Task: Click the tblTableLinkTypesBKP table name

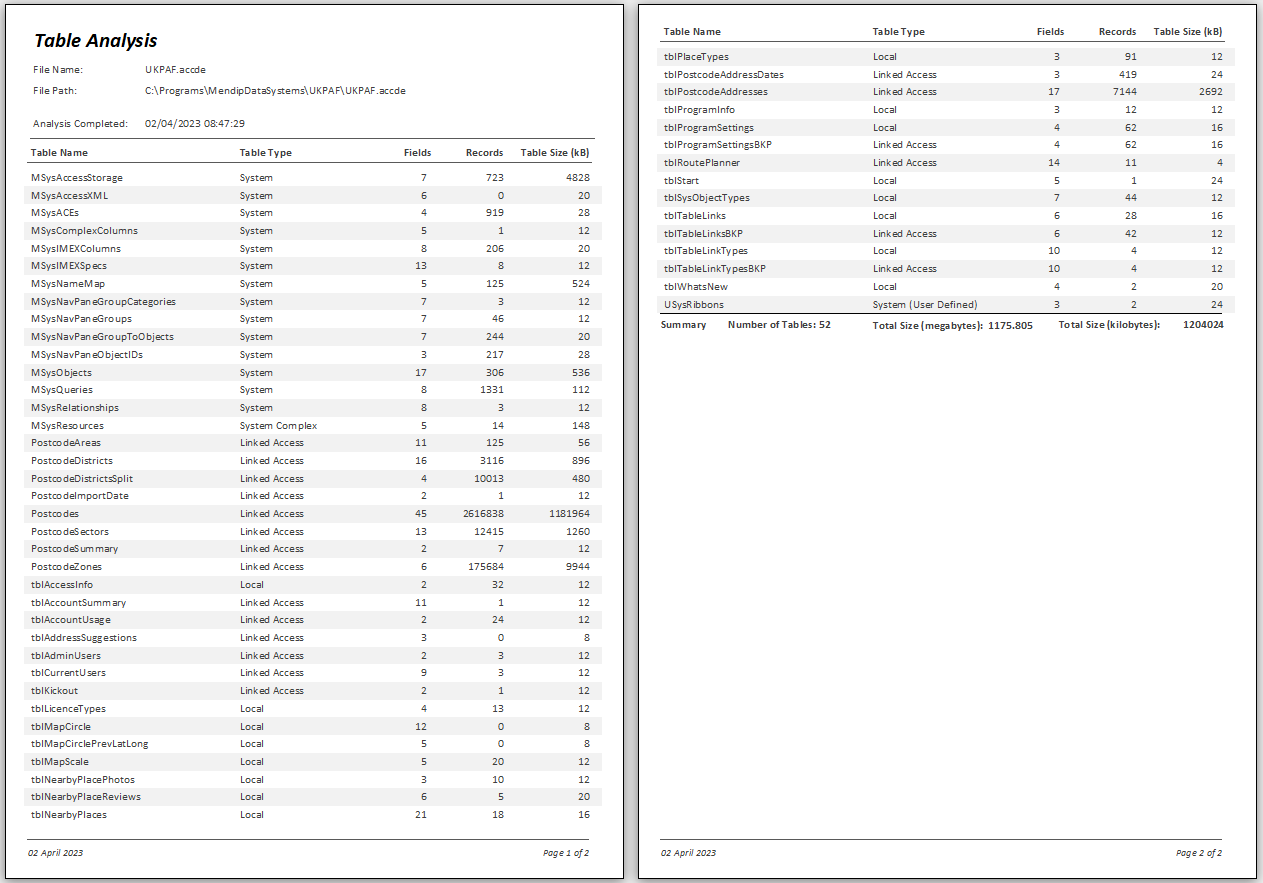Action: [x=715, y=269]
